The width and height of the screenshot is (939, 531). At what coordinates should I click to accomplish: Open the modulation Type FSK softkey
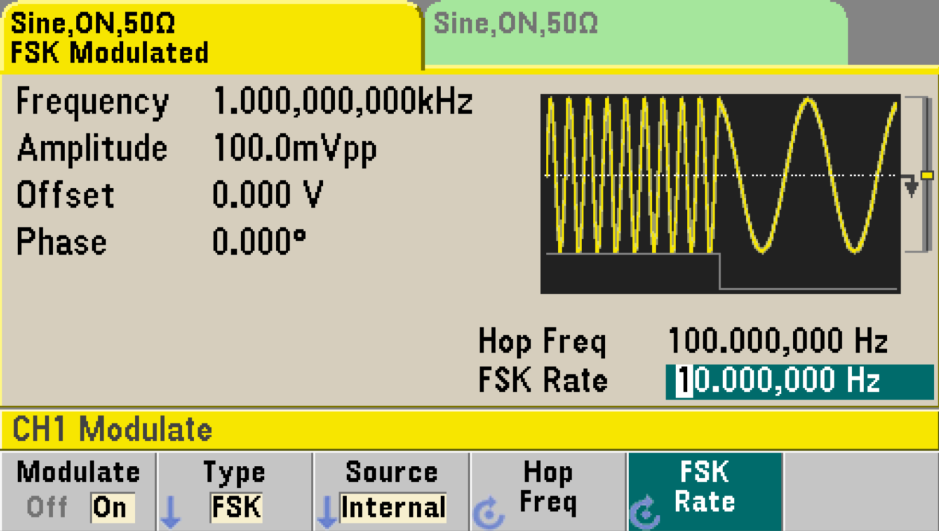click(235, 491)
